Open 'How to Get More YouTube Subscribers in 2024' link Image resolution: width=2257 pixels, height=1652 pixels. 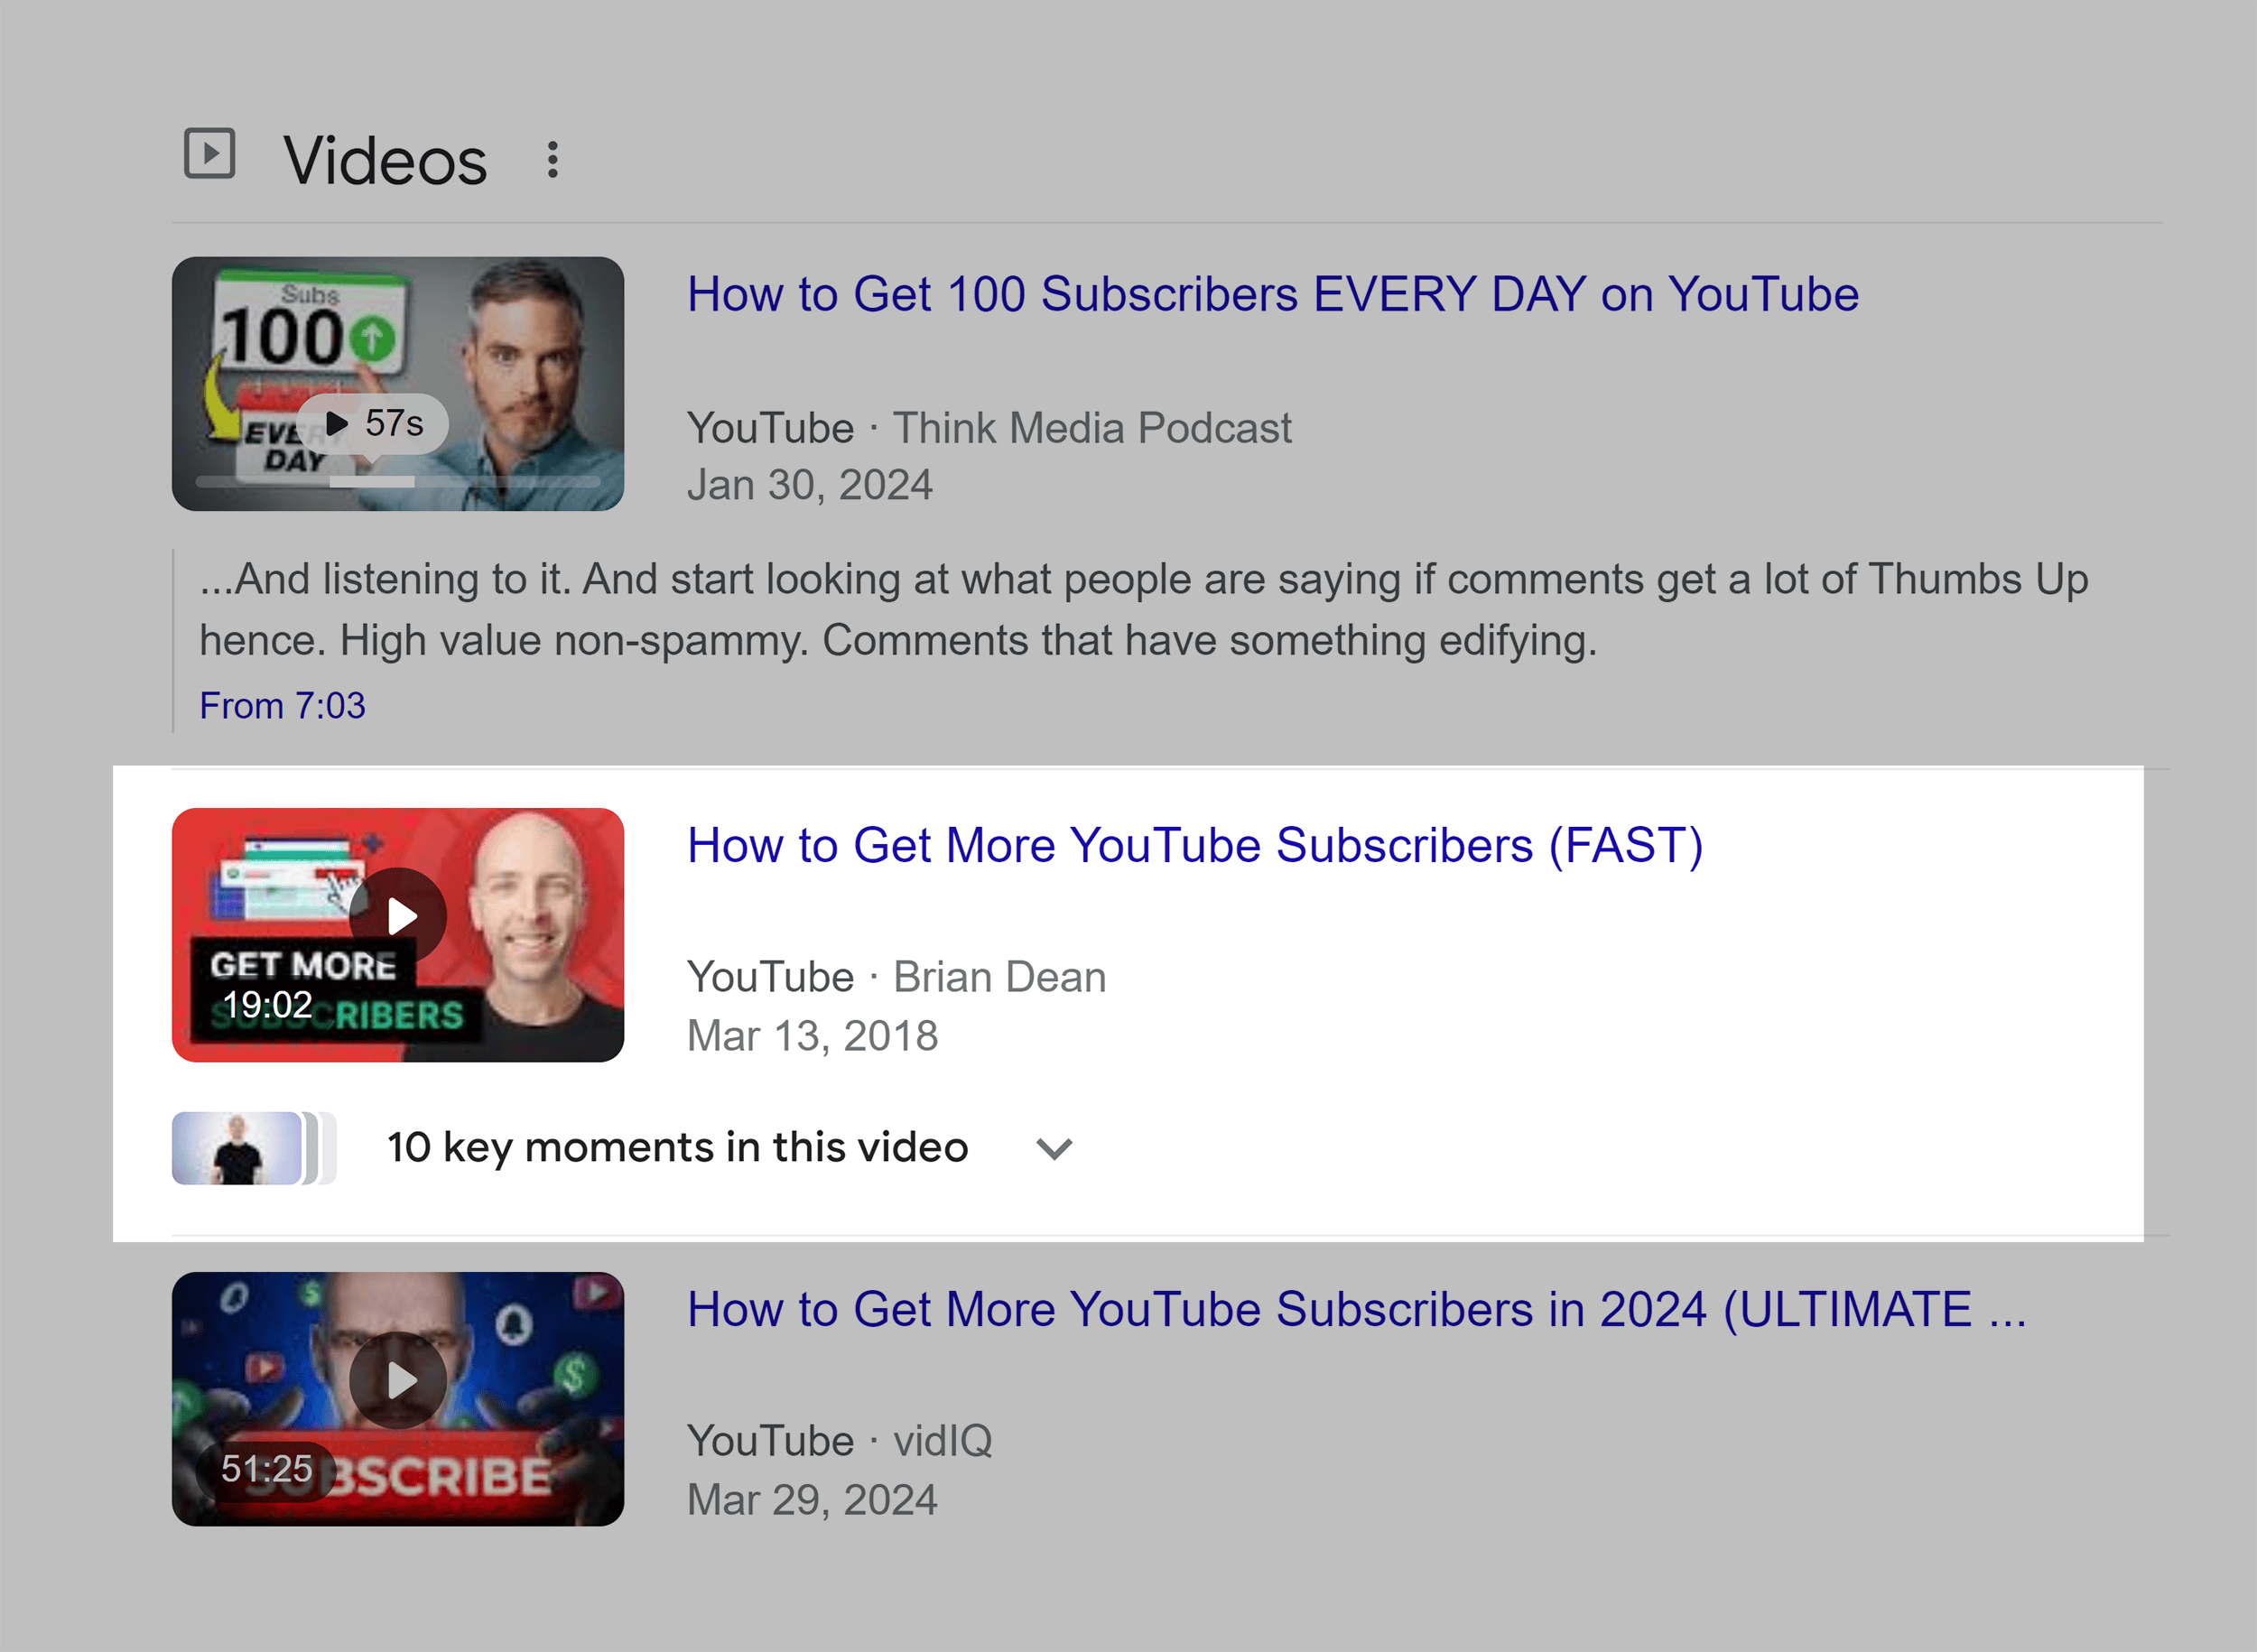(x=1357, y=1310)
